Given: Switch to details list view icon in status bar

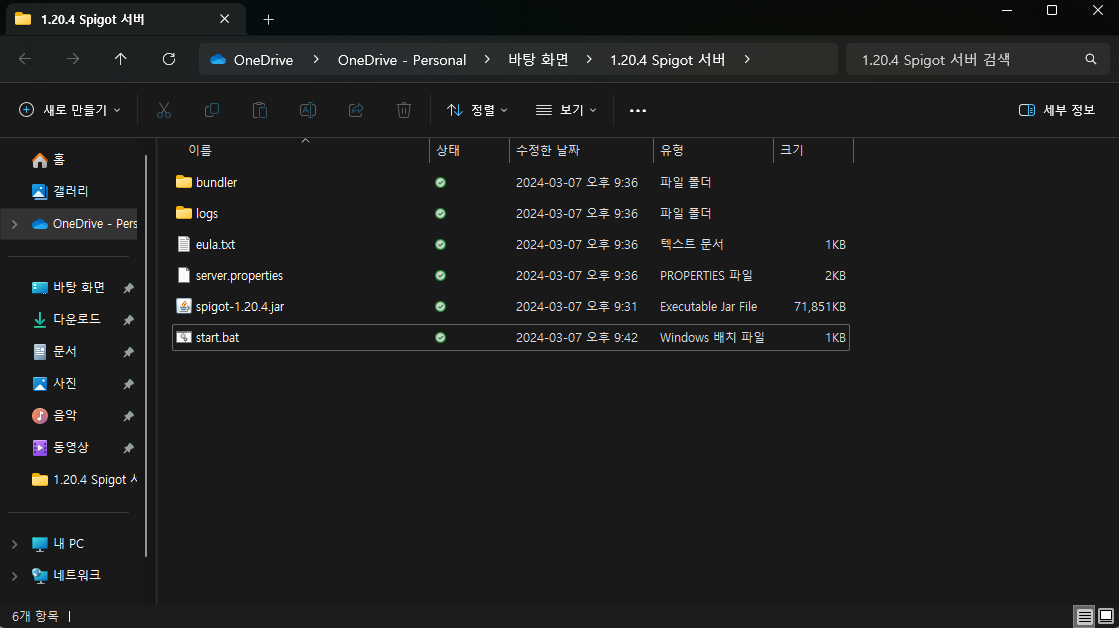Looking at the screenshot, I should 1085,616.
